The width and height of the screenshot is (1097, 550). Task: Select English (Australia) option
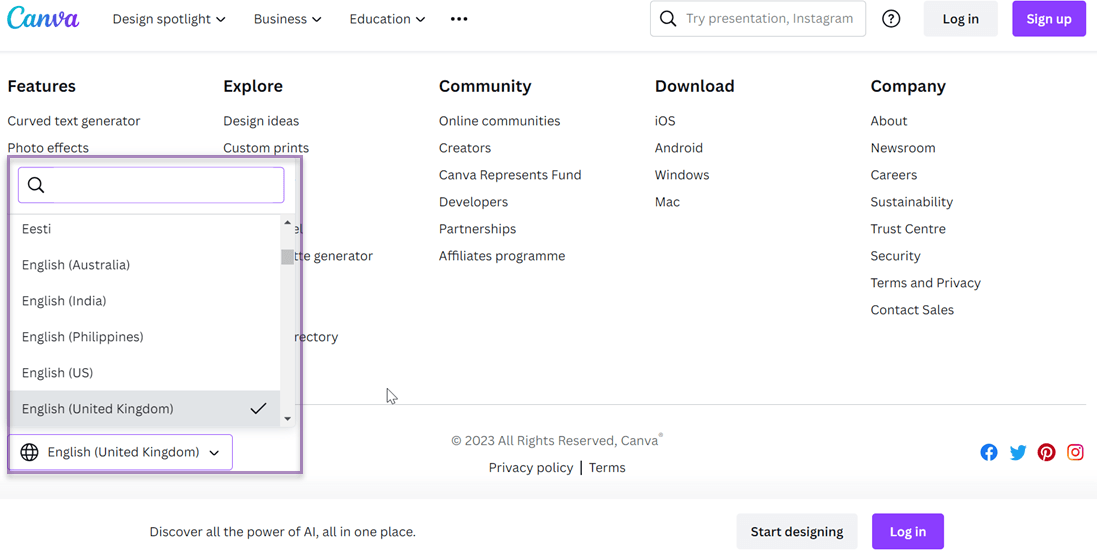click(145, 265)
